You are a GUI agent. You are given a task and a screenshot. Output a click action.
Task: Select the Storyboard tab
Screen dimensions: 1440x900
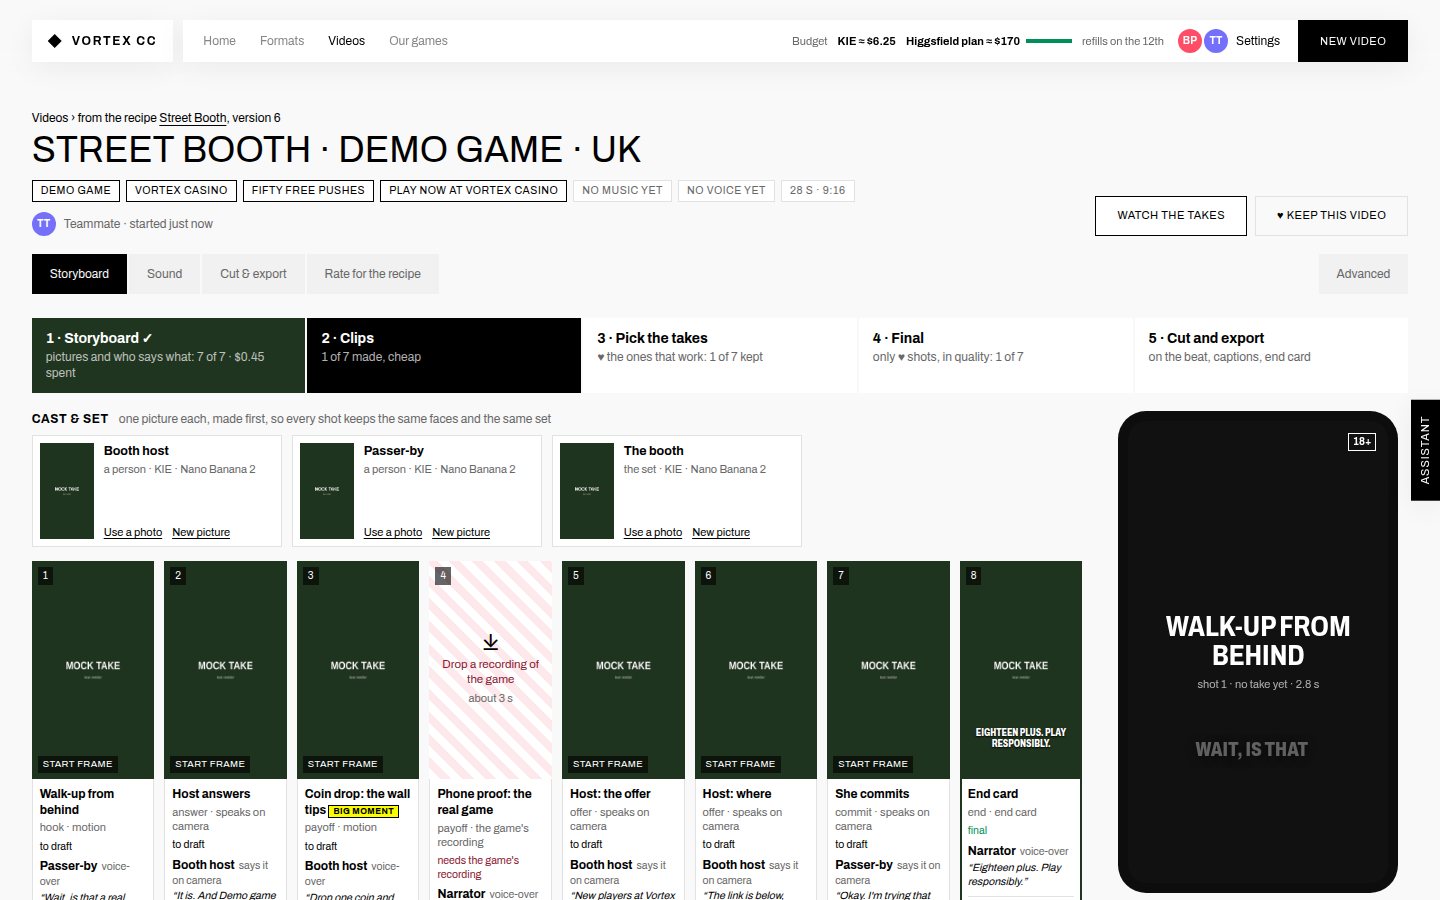(79, 274)
